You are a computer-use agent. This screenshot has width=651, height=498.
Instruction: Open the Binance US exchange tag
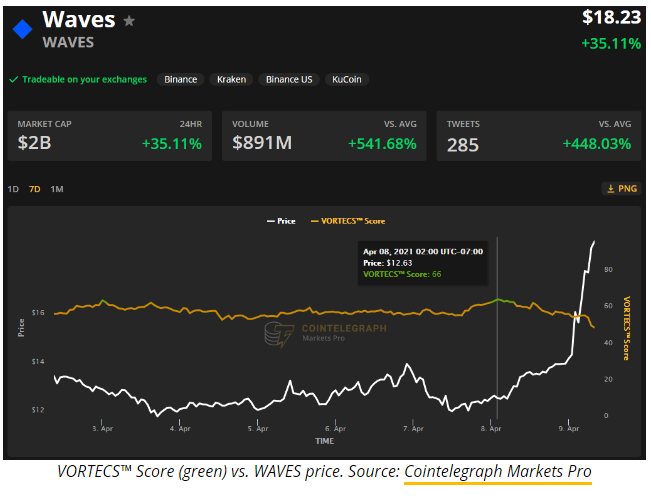tap(289, 79)
